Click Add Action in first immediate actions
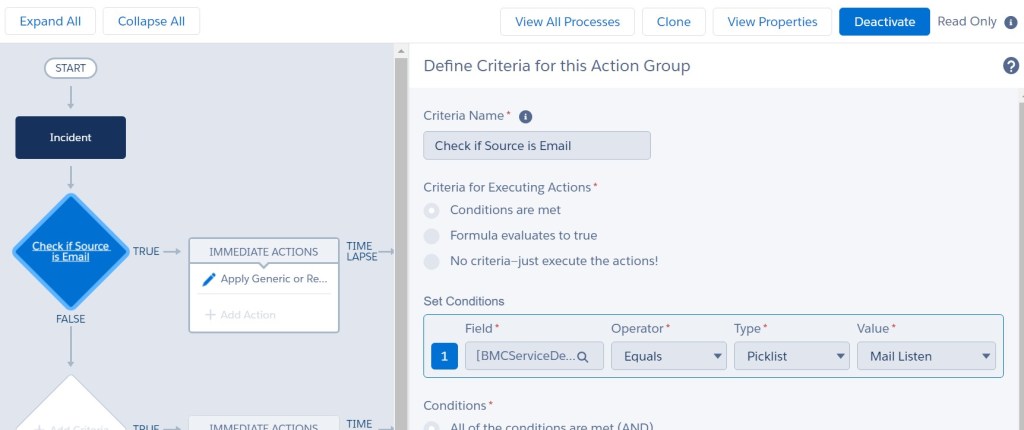Image resolution: width=1024 pixels, height=430 pixels. [x=241, y=315]
